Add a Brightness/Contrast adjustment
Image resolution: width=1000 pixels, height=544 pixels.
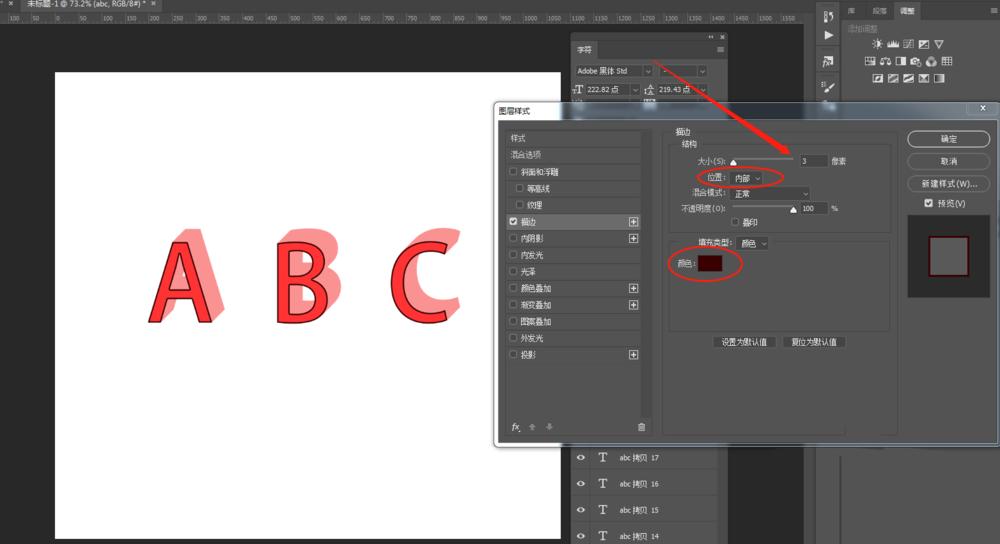[878, 44]
